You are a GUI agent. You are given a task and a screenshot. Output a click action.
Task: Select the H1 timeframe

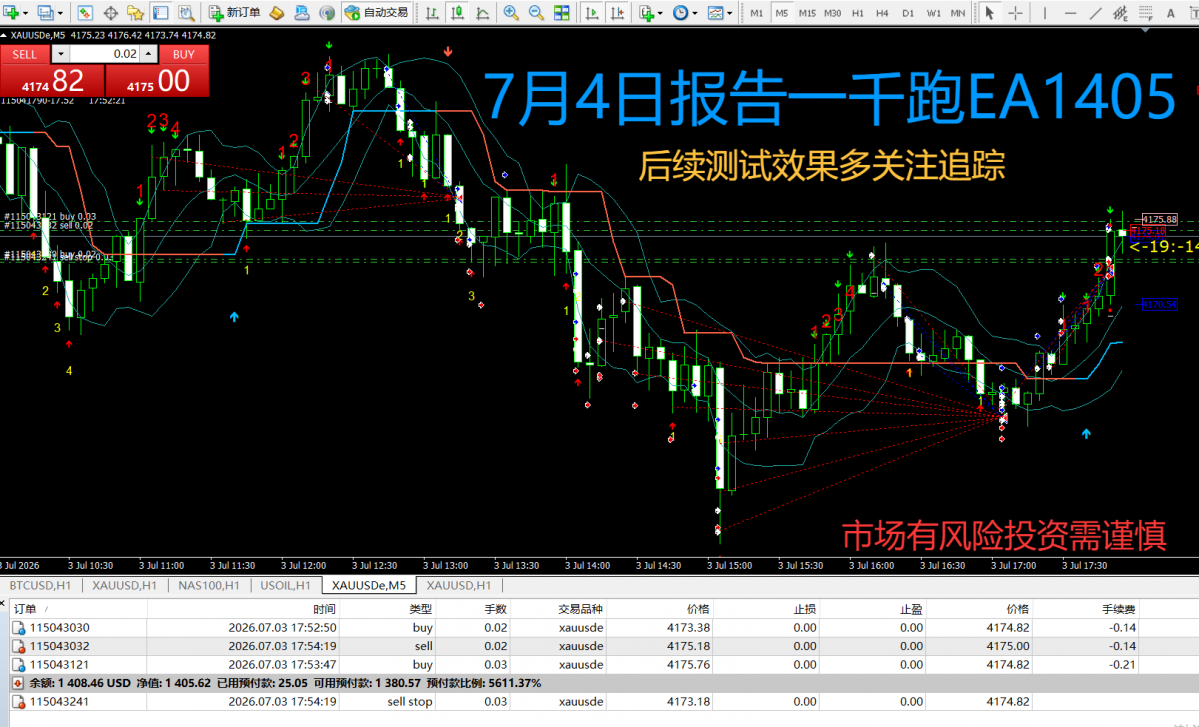click(858, 13)
